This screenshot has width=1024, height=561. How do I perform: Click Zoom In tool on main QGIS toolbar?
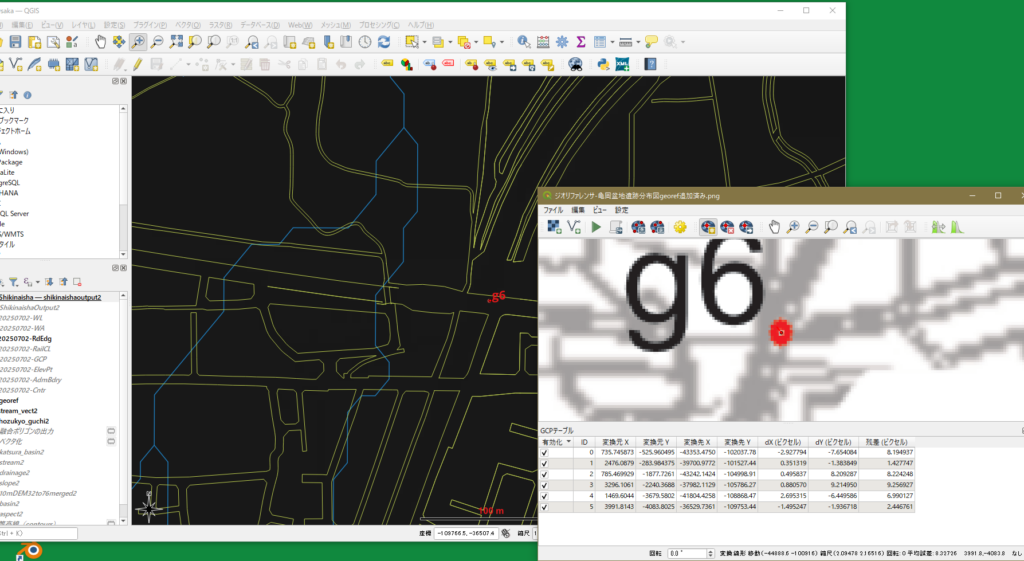[138, 42]
